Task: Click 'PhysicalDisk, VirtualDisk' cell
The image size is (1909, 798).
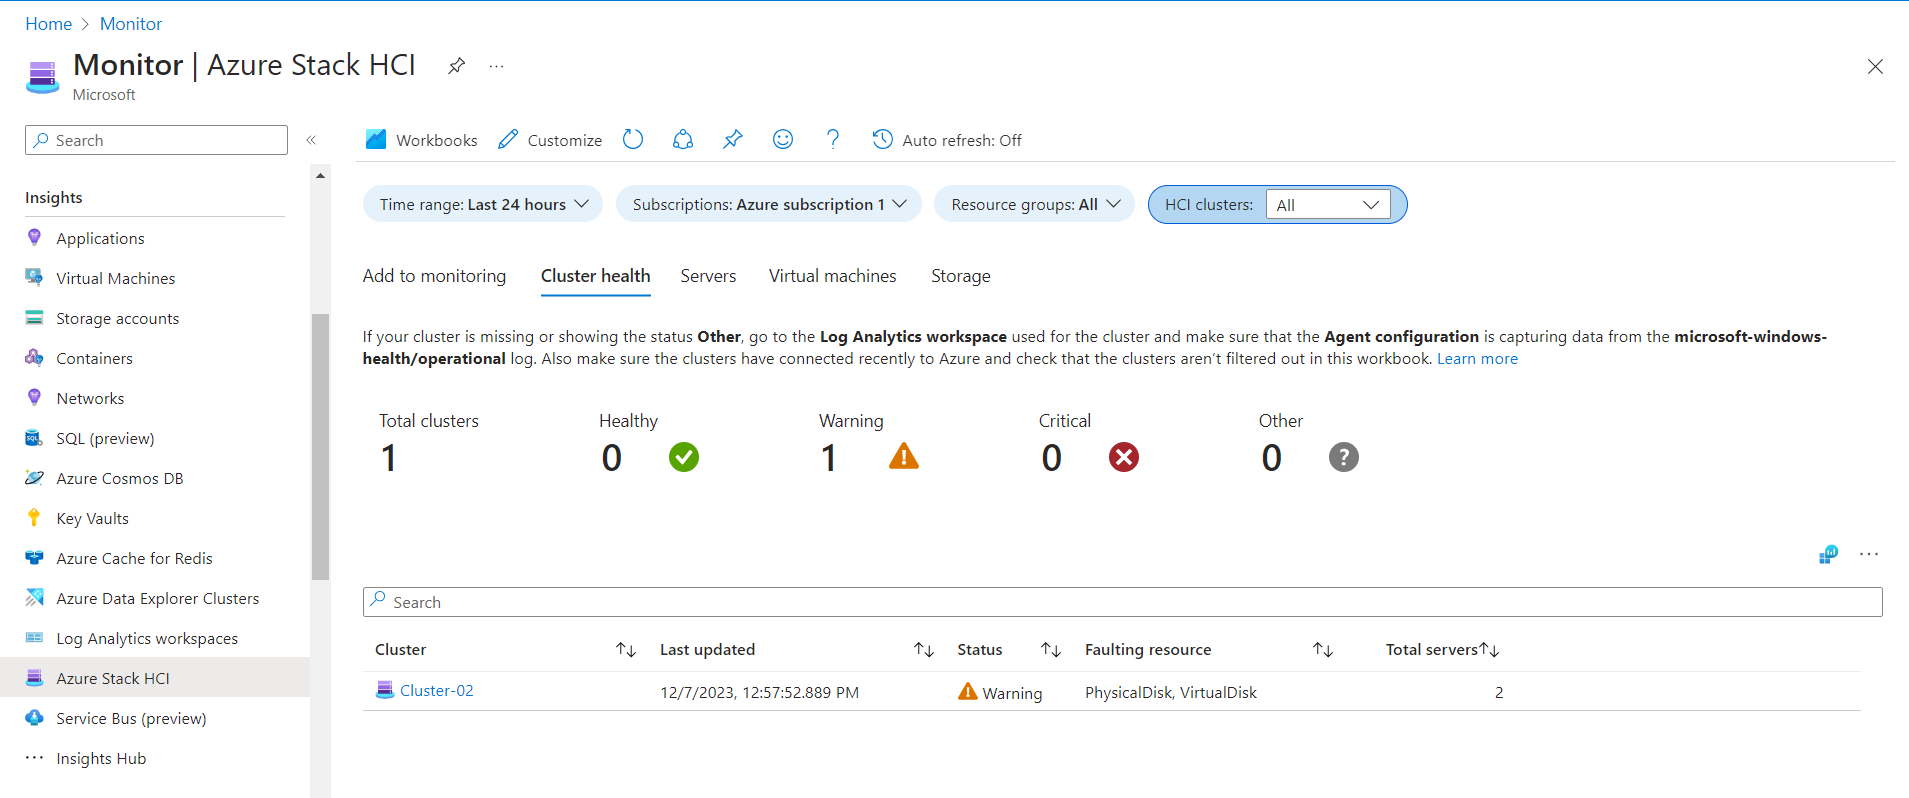Action: (x=1171, y=692)
